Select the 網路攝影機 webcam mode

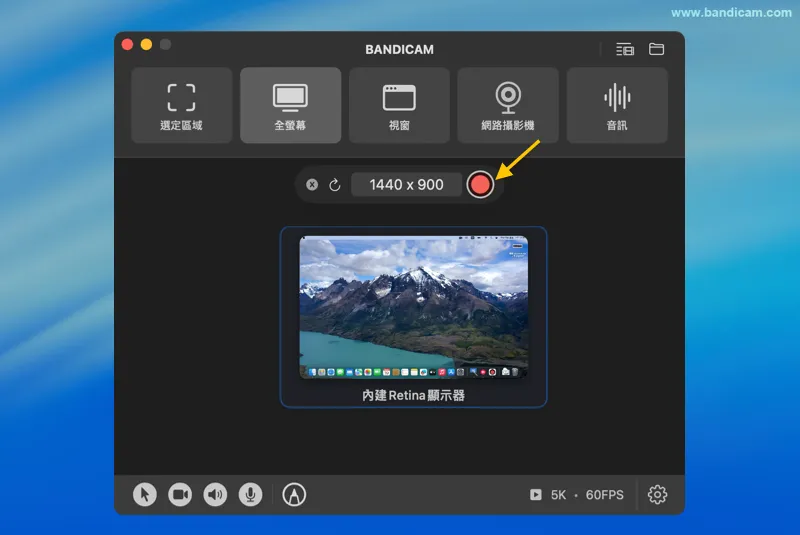click(x=508, y=105)
